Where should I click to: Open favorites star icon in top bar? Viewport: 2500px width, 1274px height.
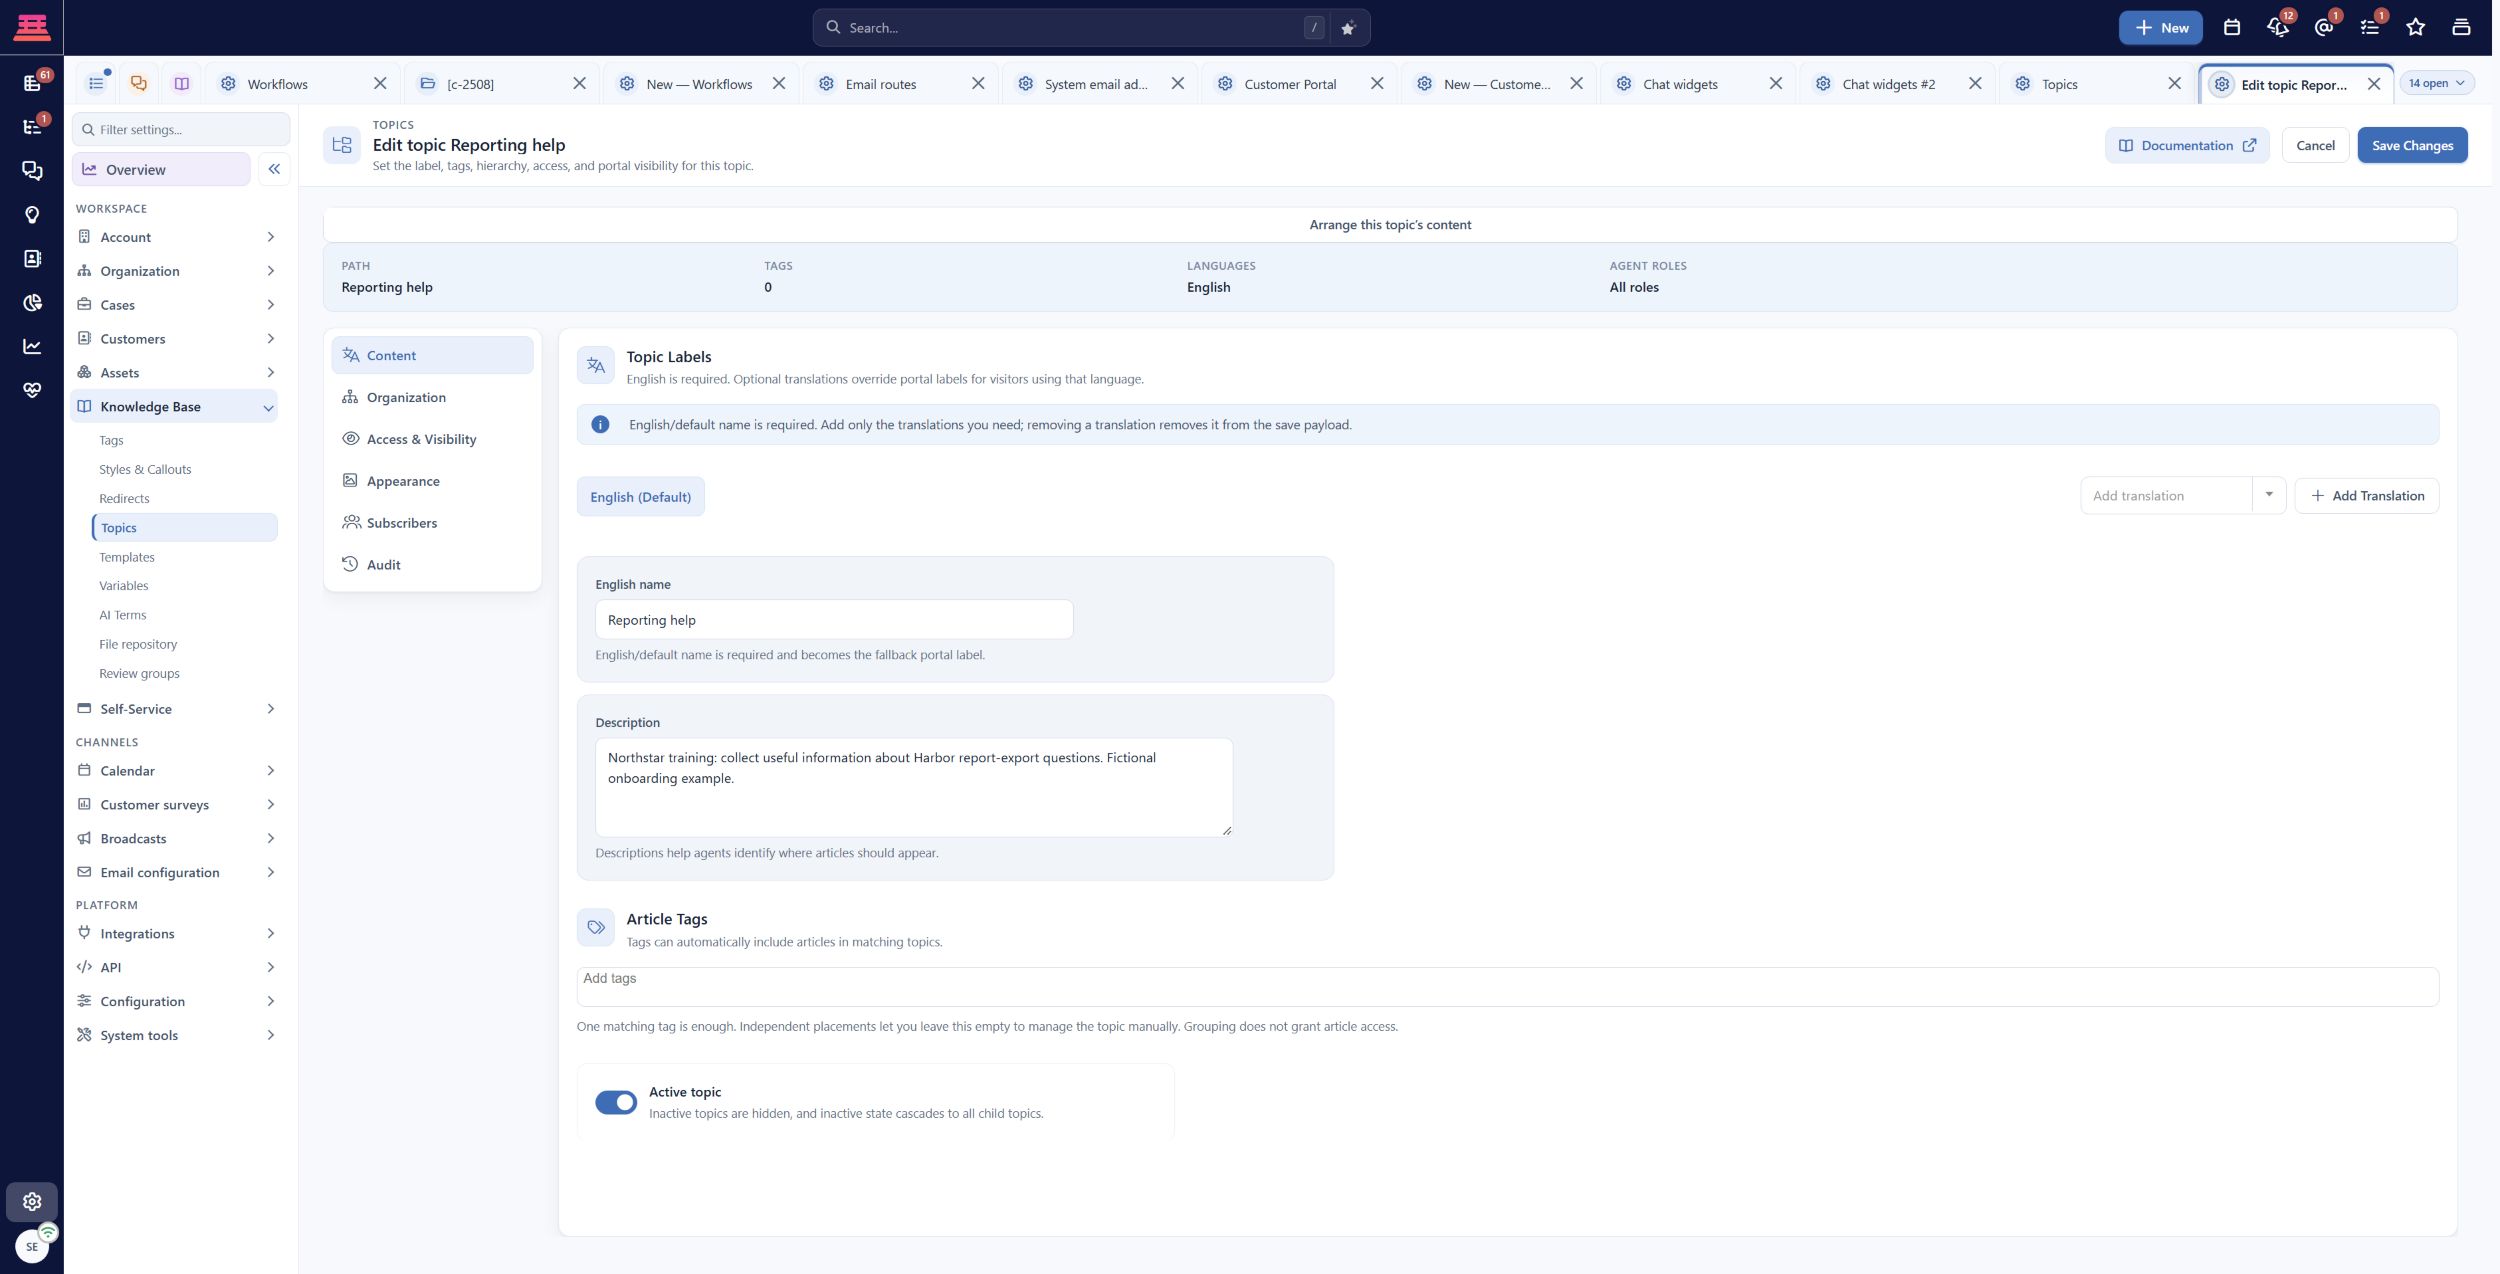click(x=2415, y=28)
